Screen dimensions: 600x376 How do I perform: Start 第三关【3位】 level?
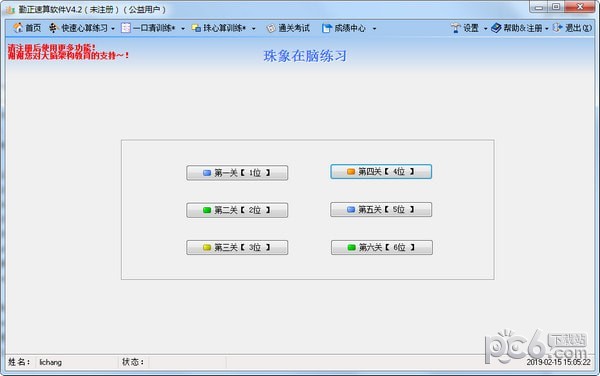tap(237, 247)
